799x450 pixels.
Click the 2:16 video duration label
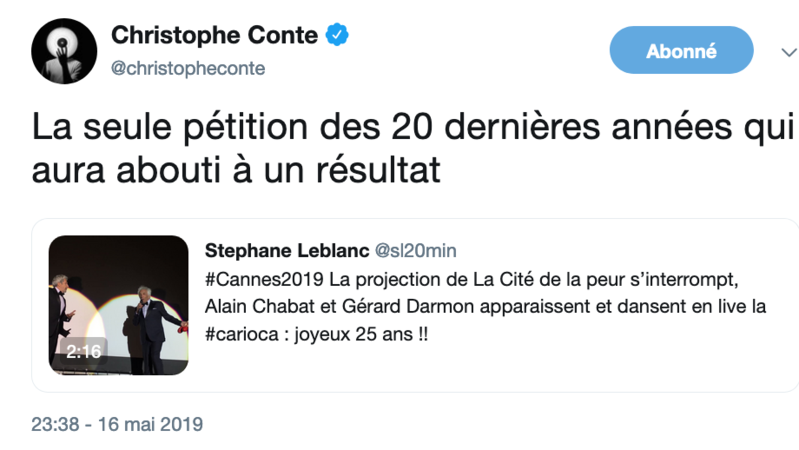click(84, 352)
